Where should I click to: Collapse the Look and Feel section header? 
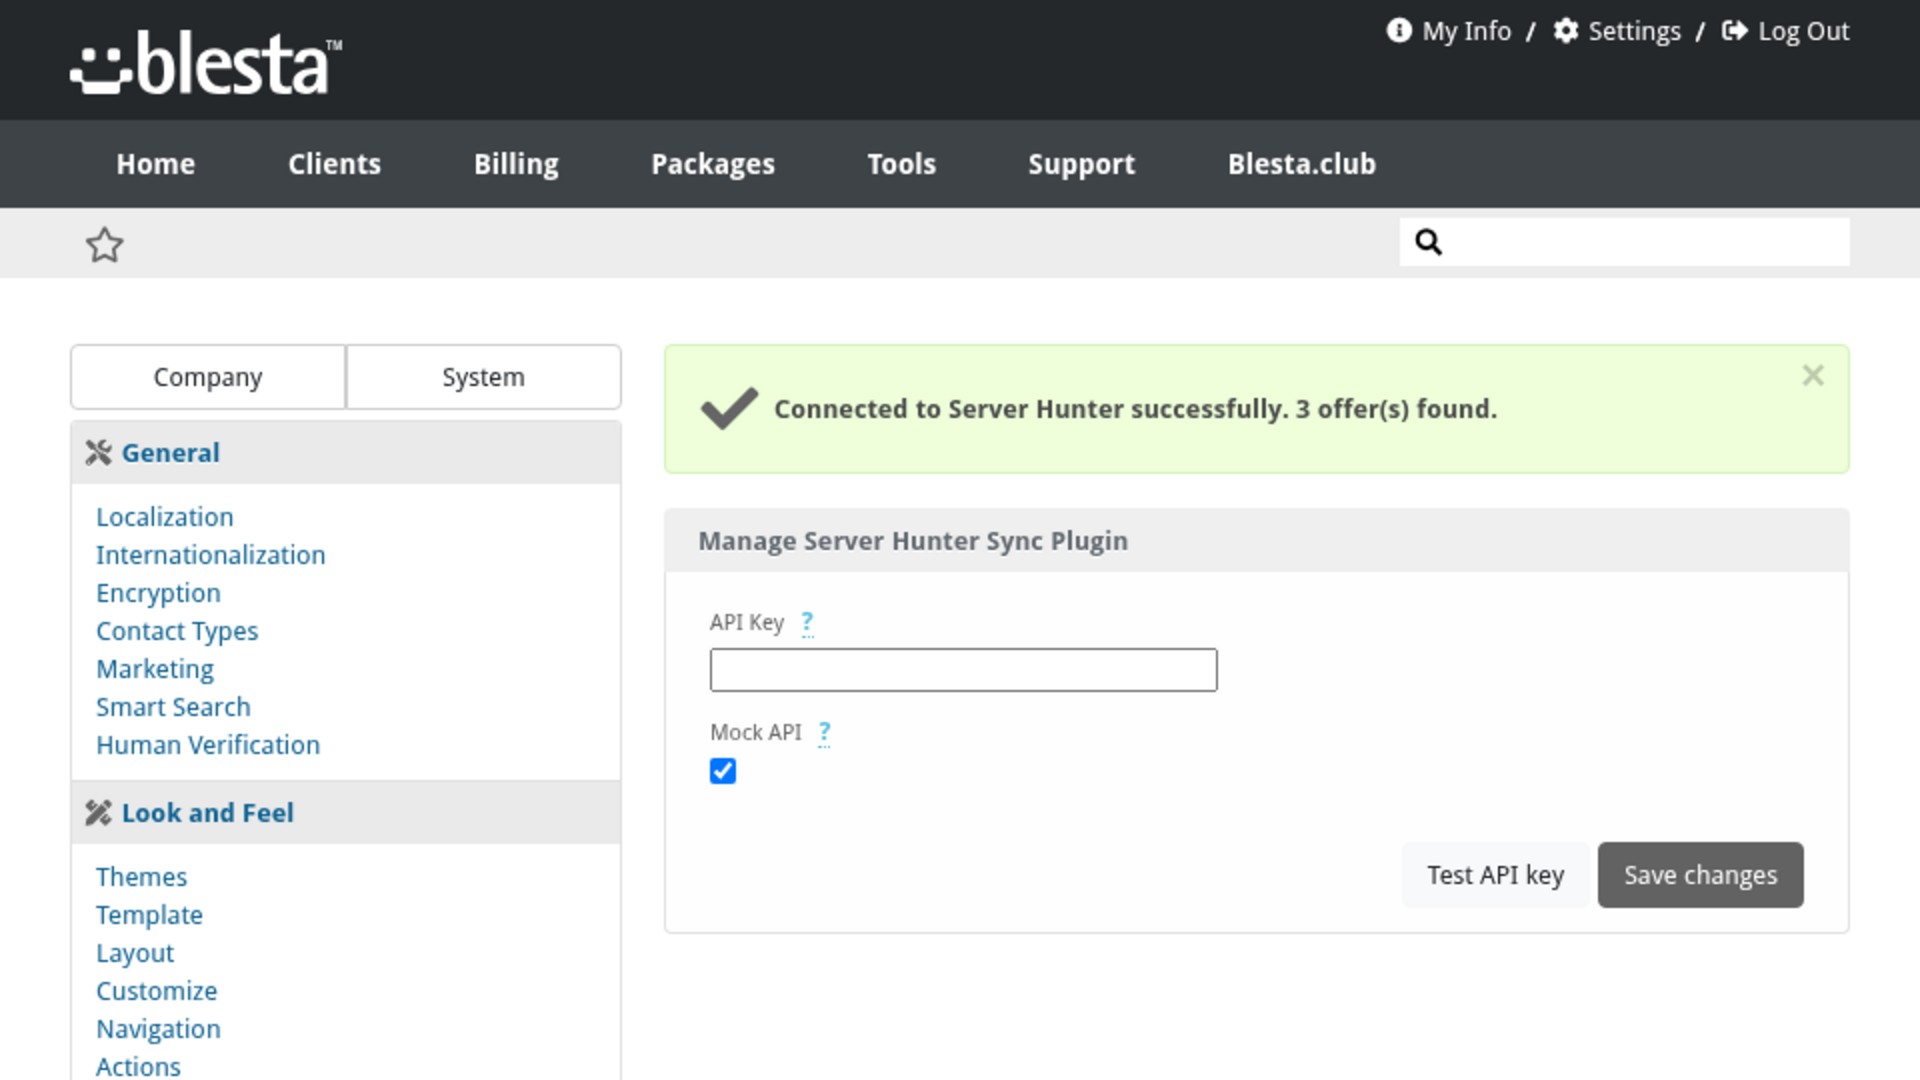(x=346, y=813)
